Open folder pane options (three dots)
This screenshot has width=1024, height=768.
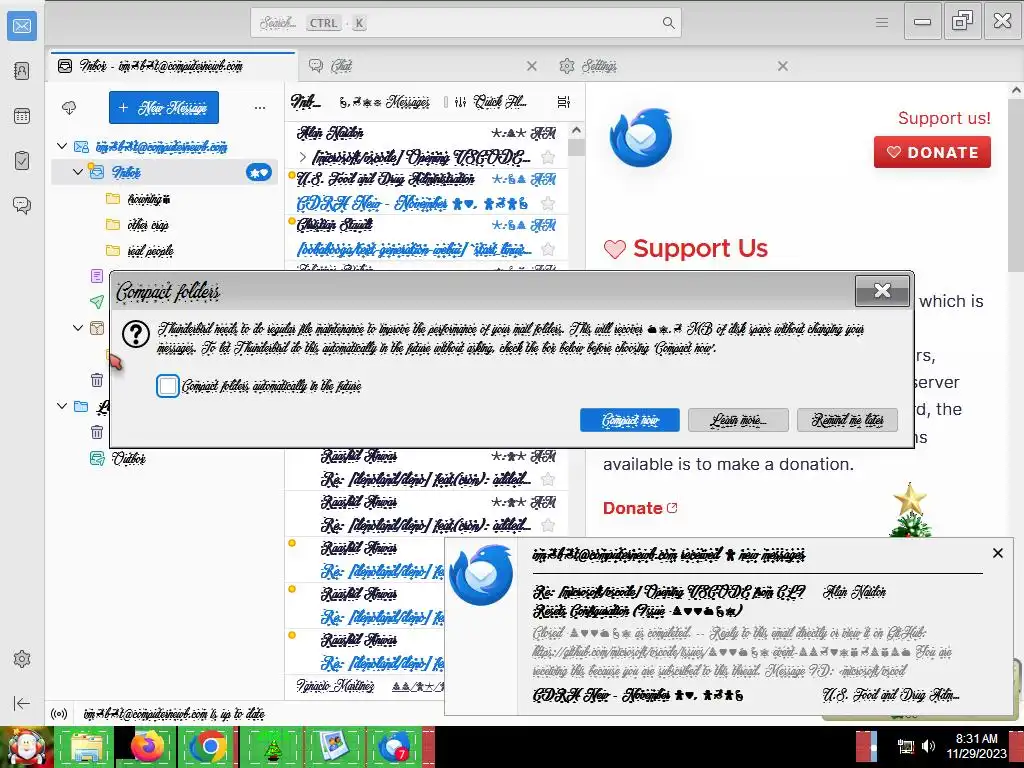[x=260, y=108]
